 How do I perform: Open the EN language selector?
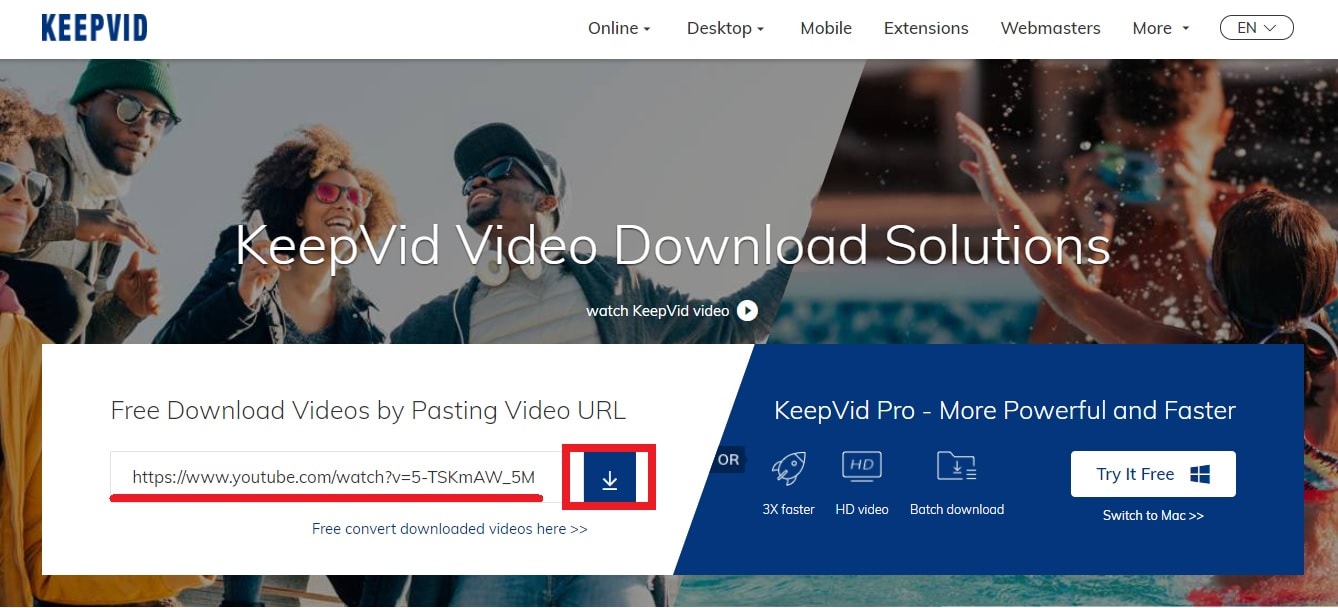(x=1257, y=28)
